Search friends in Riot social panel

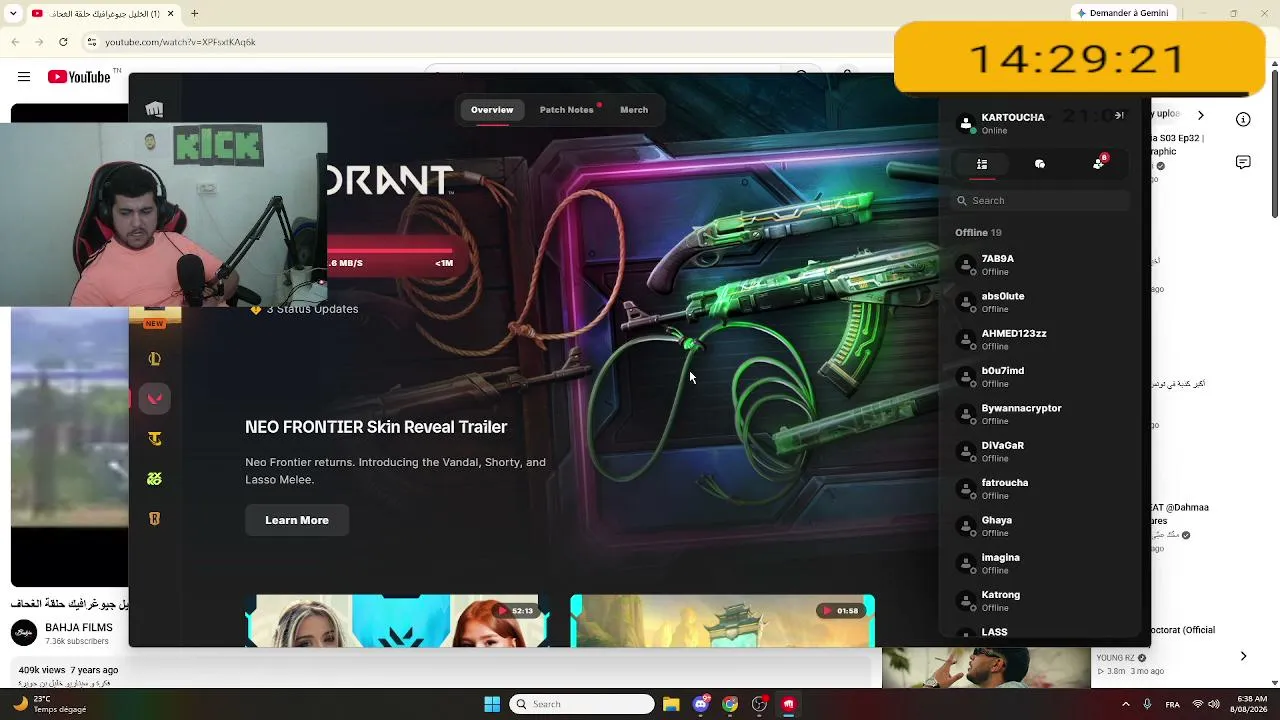1040,200
